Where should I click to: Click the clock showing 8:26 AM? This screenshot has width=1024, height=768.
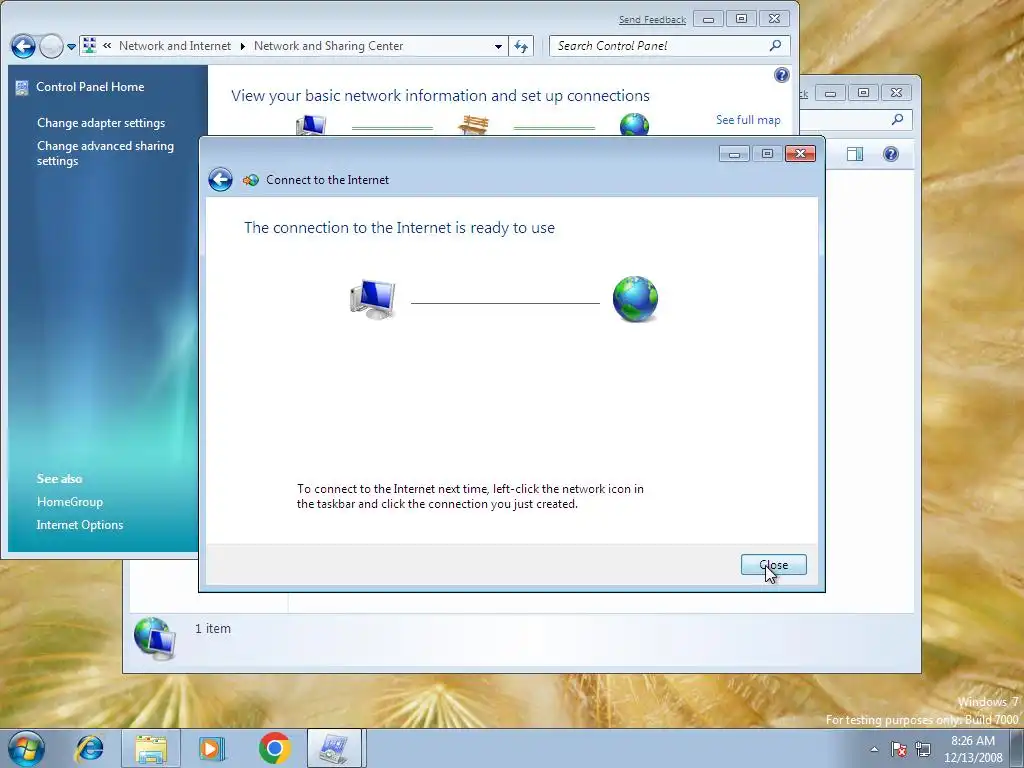coord(973,748)
